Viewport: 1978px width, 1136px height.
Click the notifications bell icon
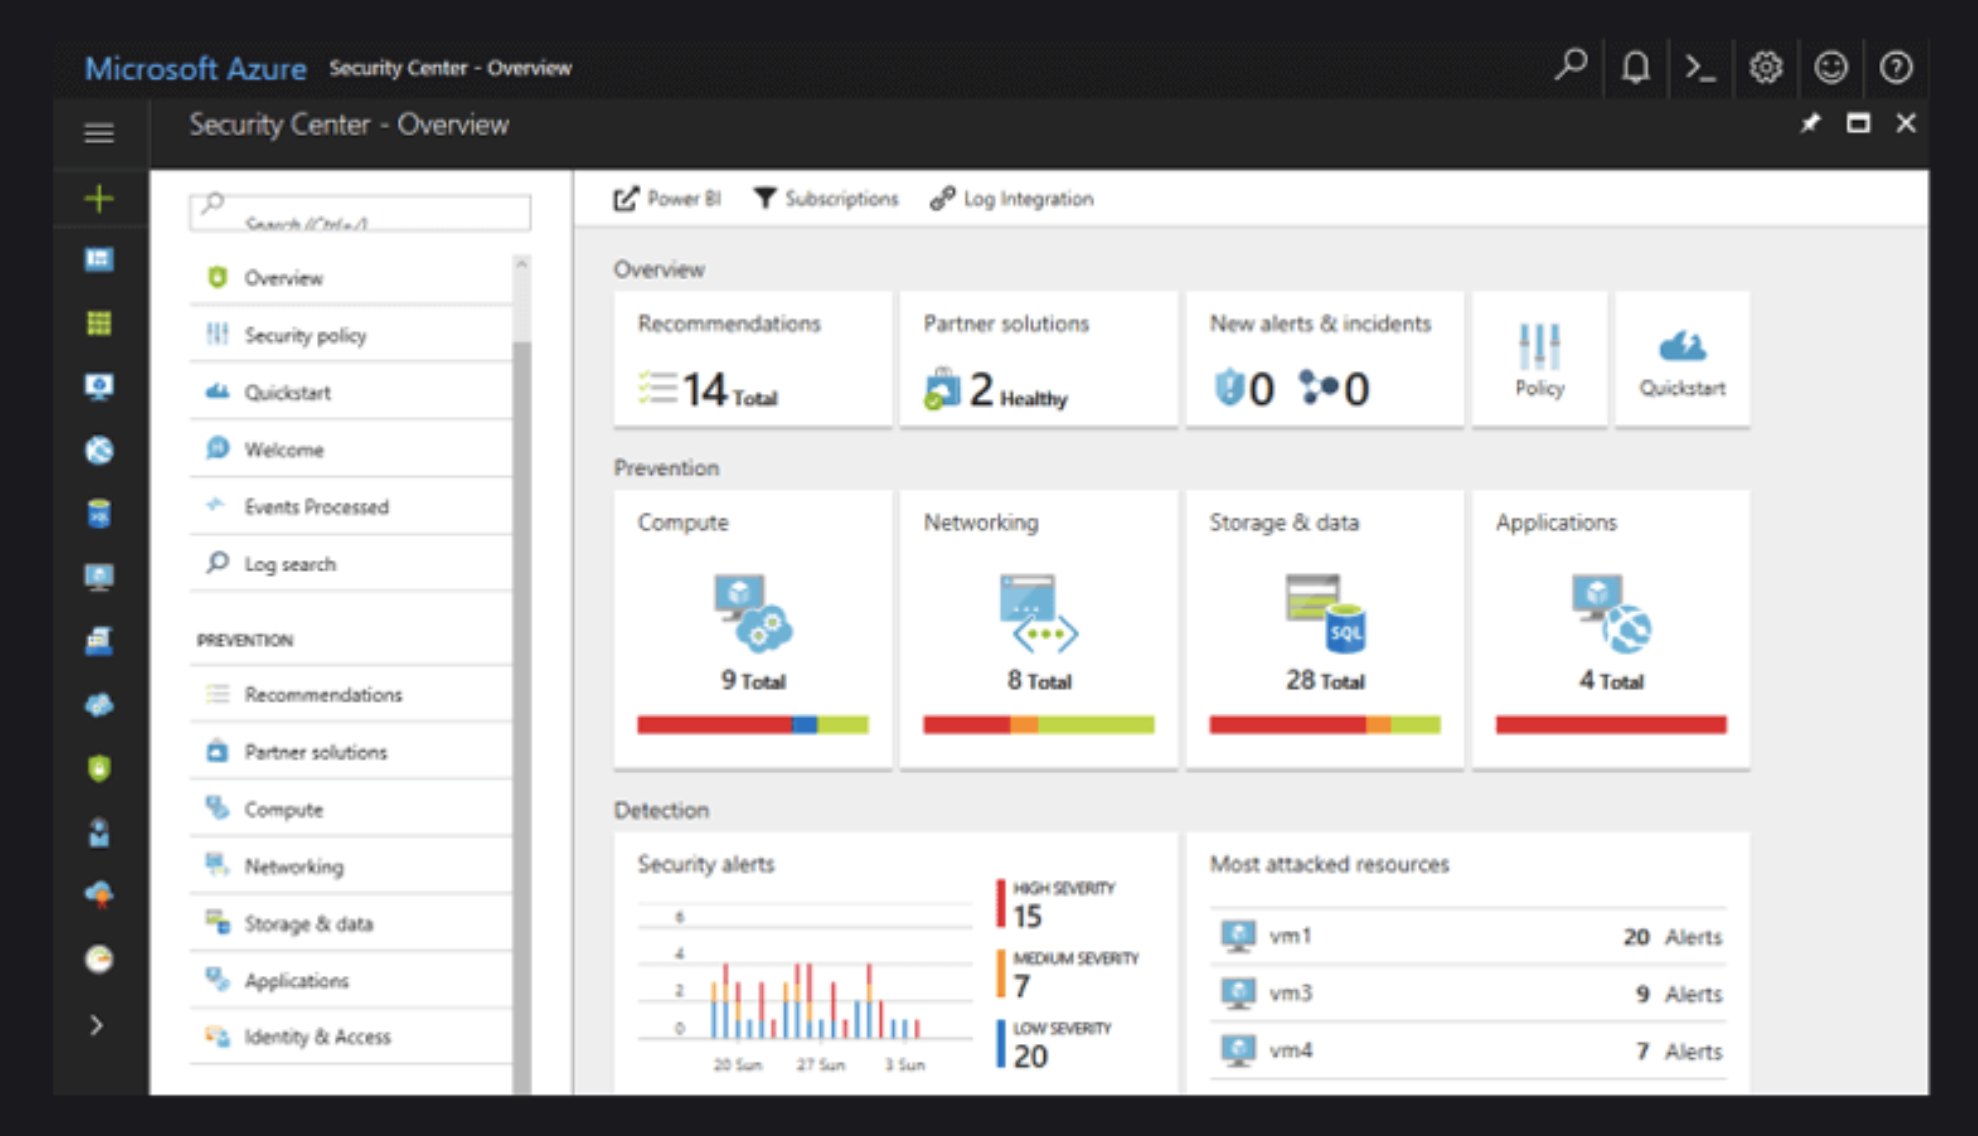click(x=1635, y=68)
